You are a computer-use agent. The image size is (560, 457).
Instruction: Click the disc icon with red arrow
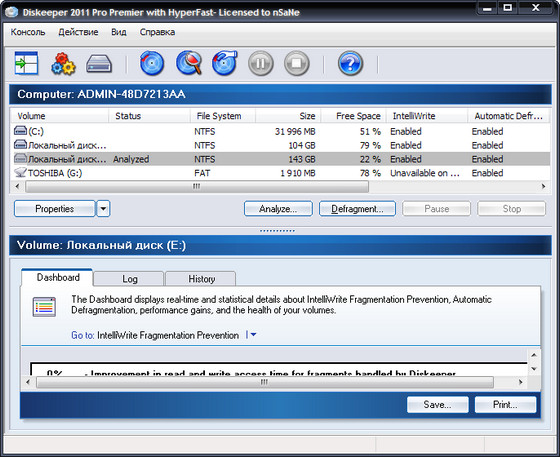[225, 63]
